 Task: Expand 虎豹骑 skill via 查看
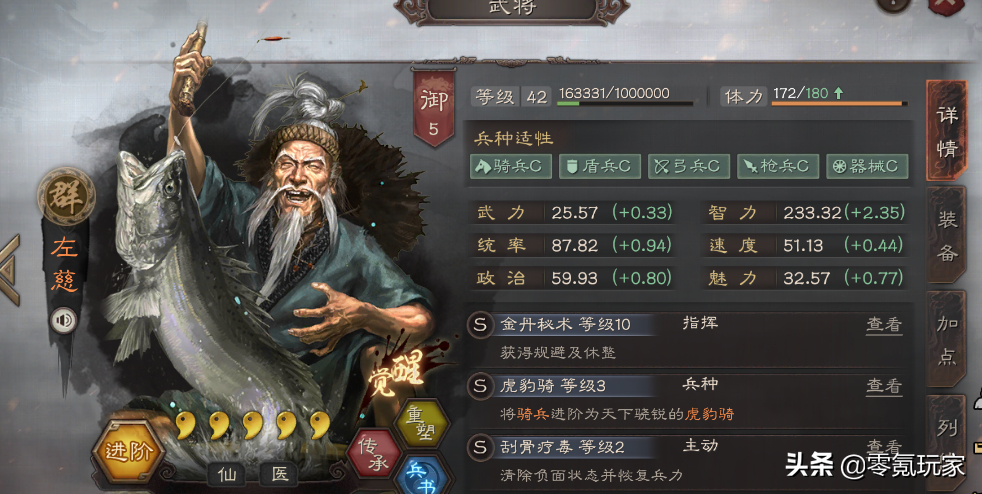click(x=884, y=386)
